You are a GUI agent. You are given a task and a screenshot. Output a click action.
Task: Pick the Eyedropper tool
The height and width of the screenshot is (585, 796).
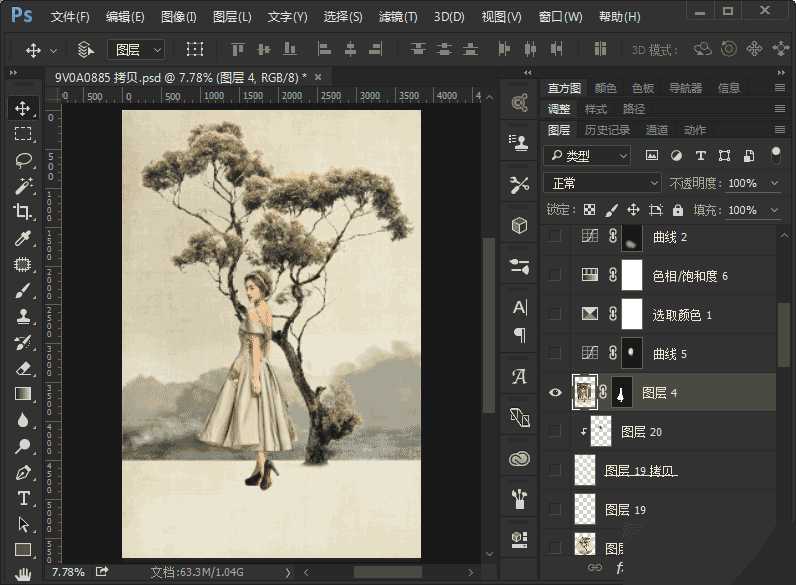pyautogui.click(x=23, y=238)
